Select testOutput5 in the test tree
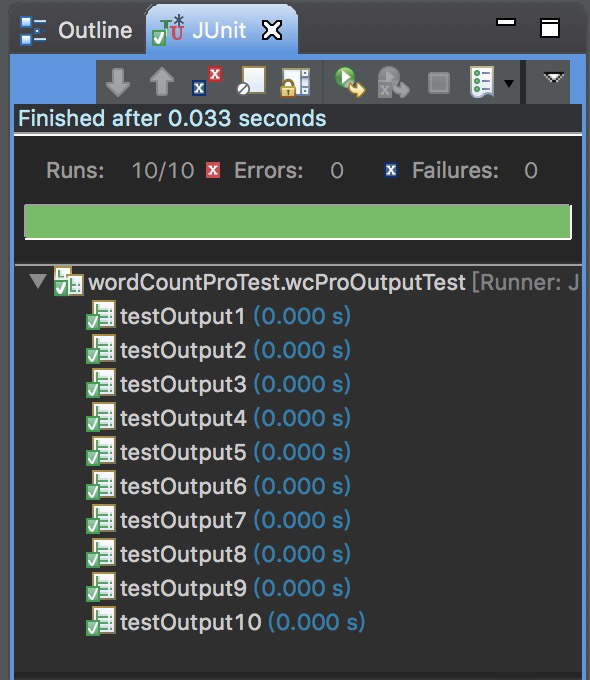 tap(235, 452)
